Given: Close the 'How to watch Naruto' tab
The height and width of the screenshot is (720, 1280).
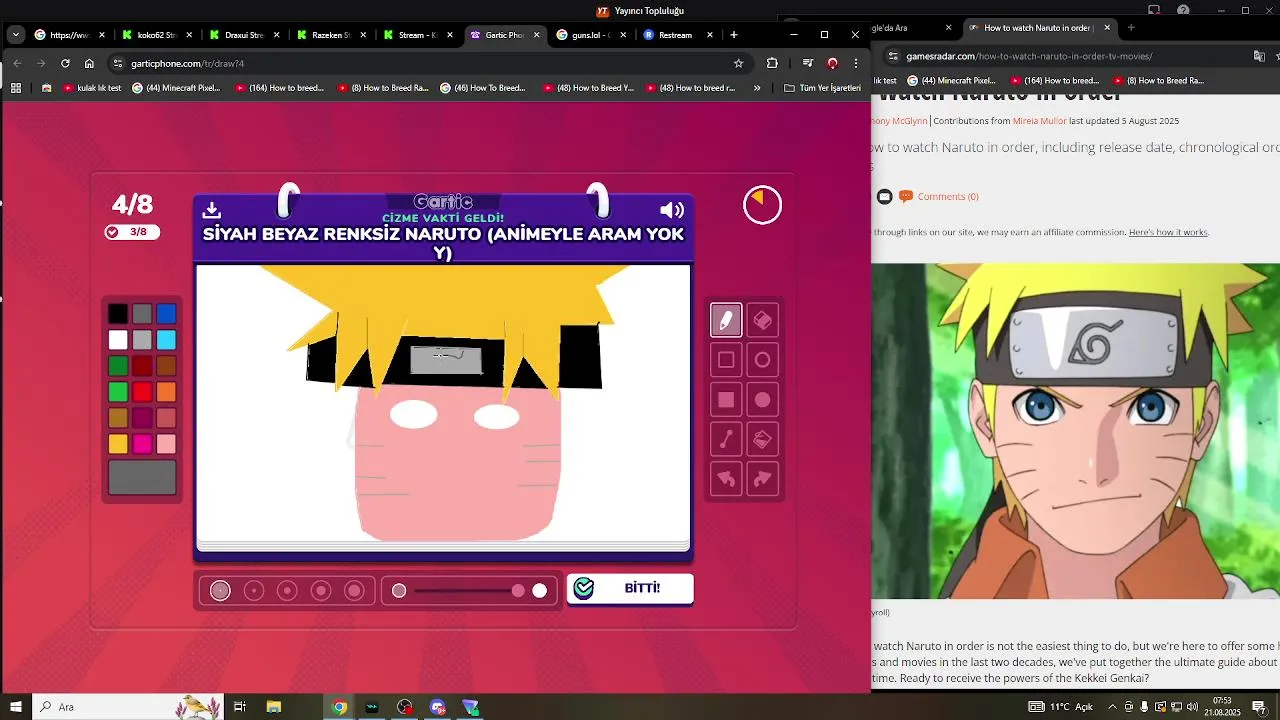Looking at the screenshot, I should [1107, 28].
